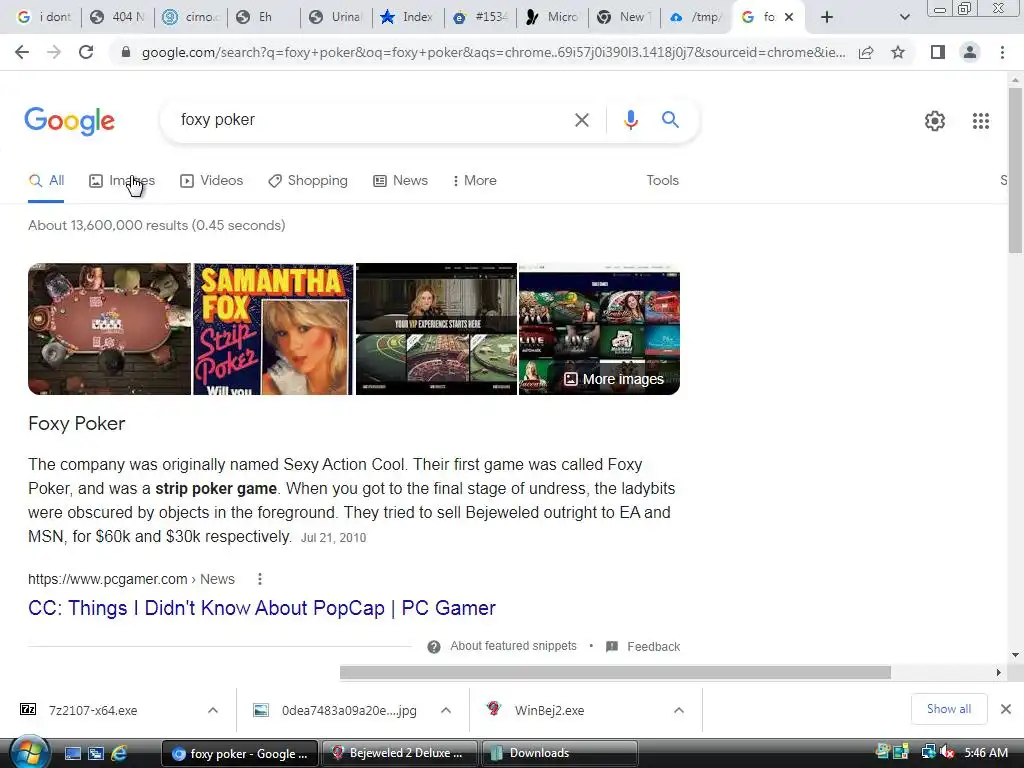The height and width of the screenshot is (768, 1024).
Task: Switch to the Shopping results tab
Action: [x=308, y=180]
